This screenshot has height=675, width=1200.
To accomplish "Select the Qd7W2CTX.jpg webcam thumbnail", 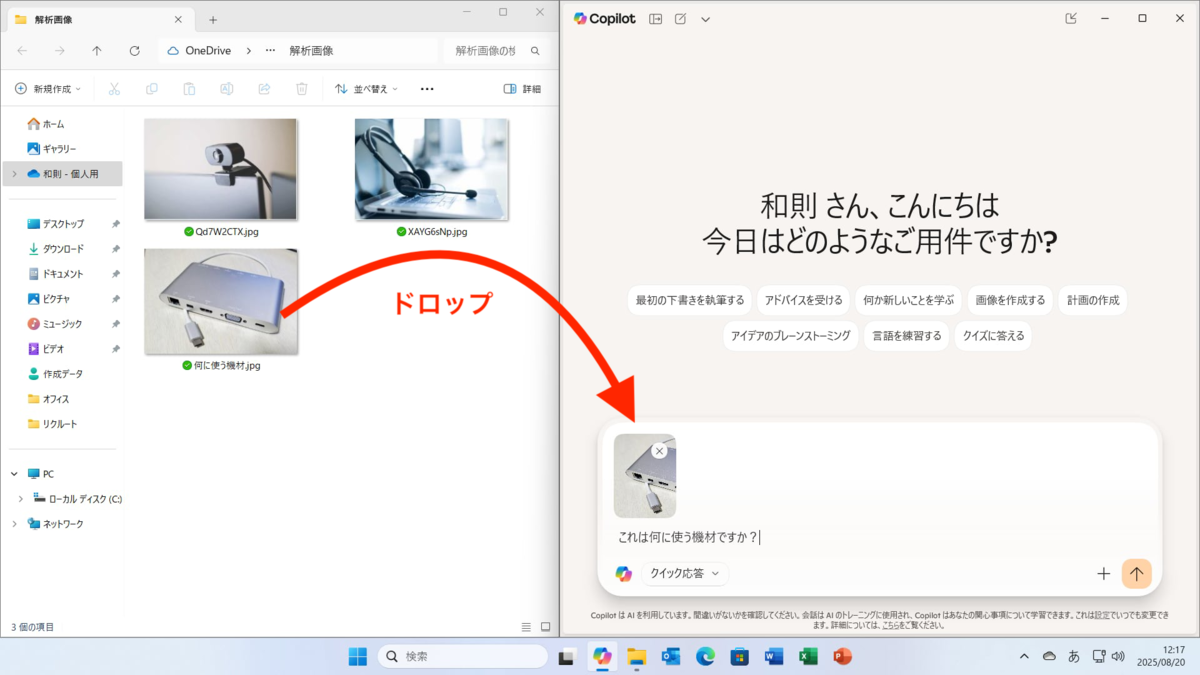I will tap(221, 169).
